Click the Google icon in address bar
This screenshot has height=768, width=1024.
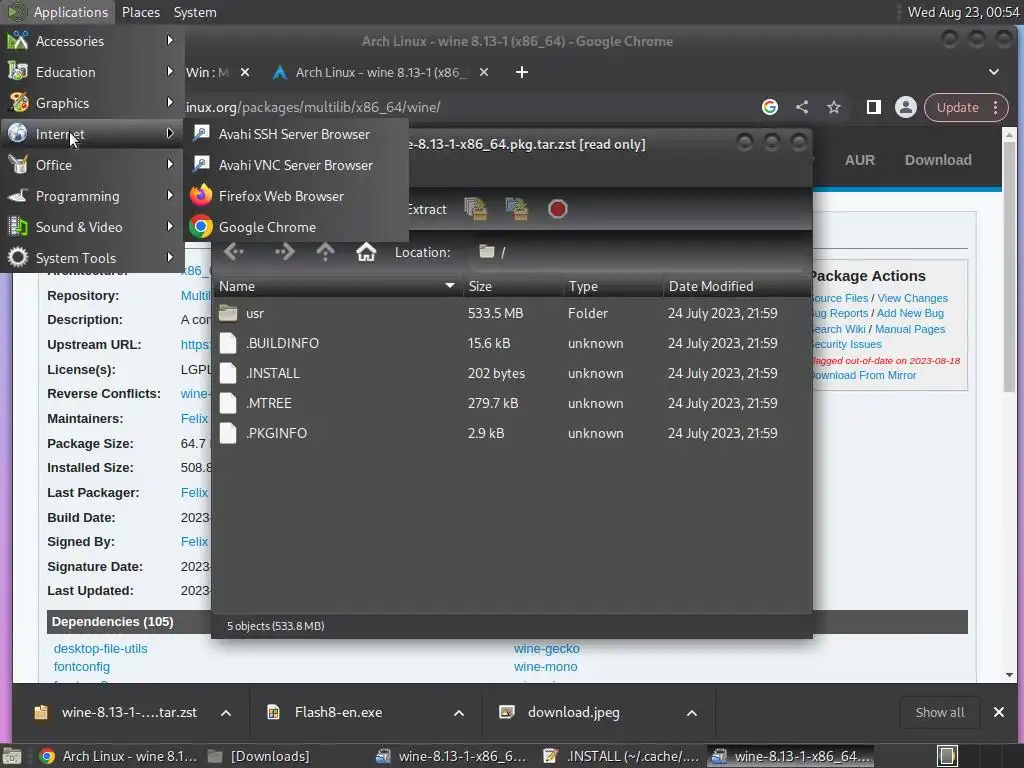pos(770,107)
